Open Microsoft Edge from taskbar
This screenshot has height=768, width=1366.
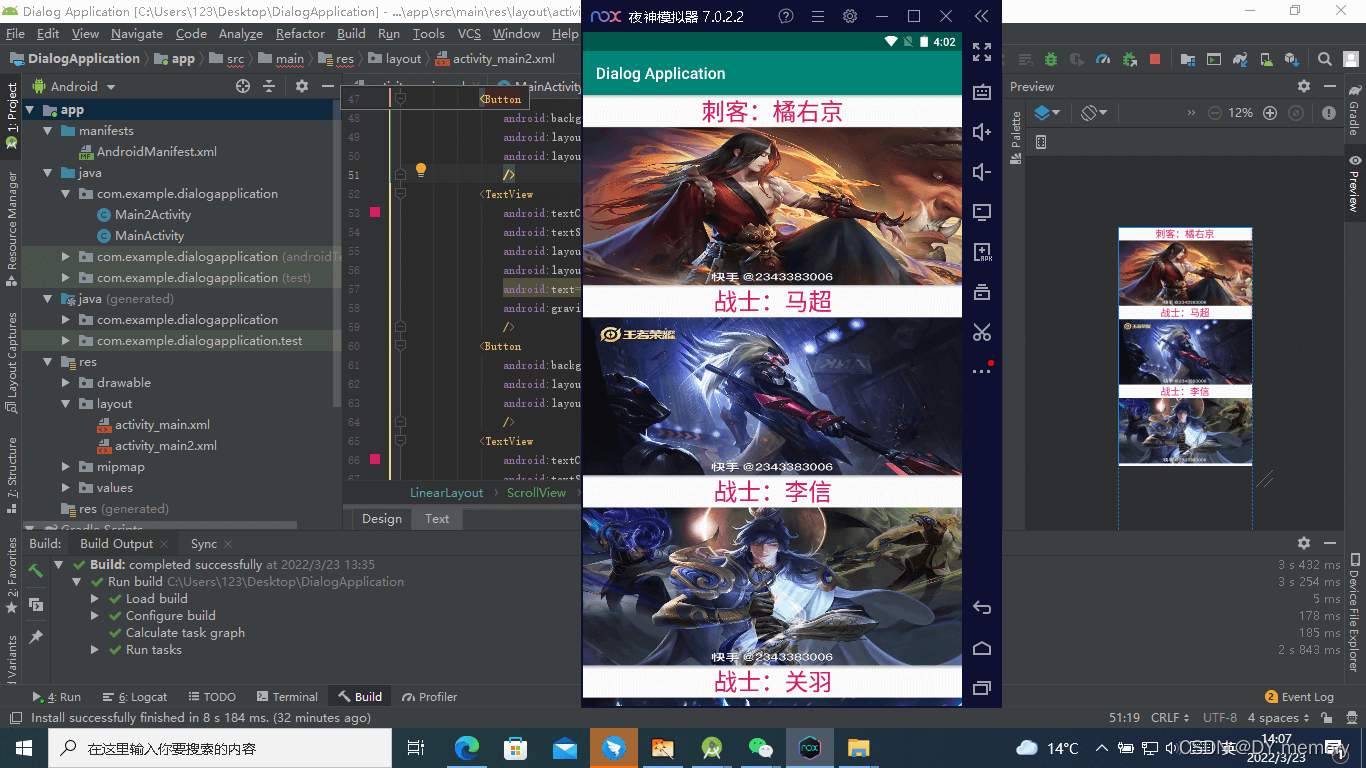point(467,748)
